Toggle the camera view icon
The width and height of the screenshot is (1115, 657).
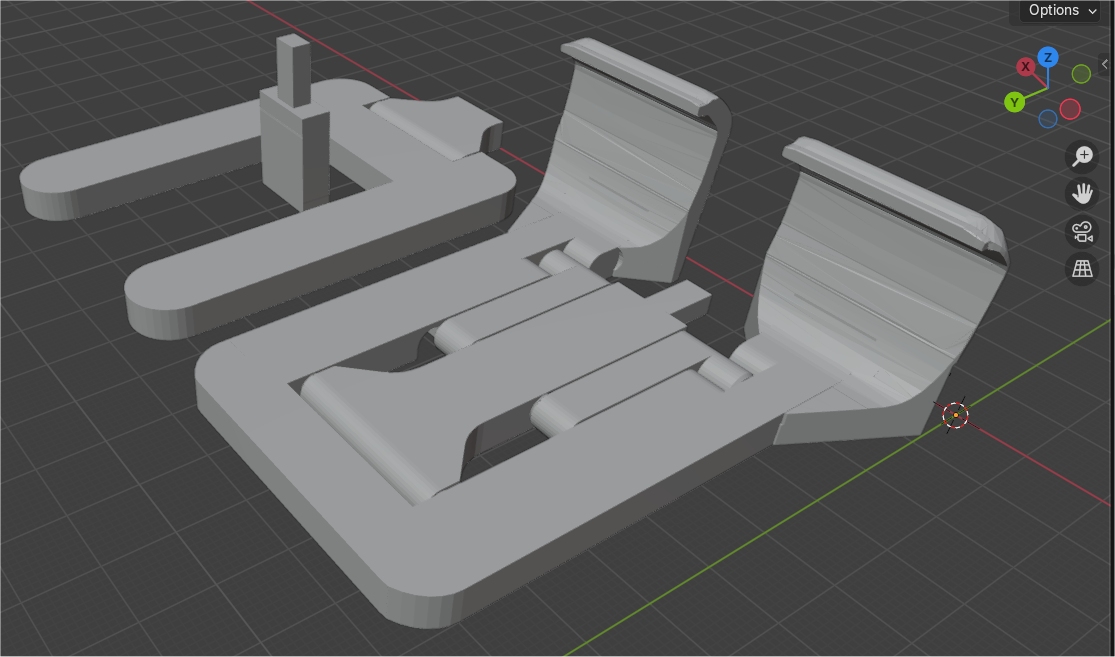1082,231
